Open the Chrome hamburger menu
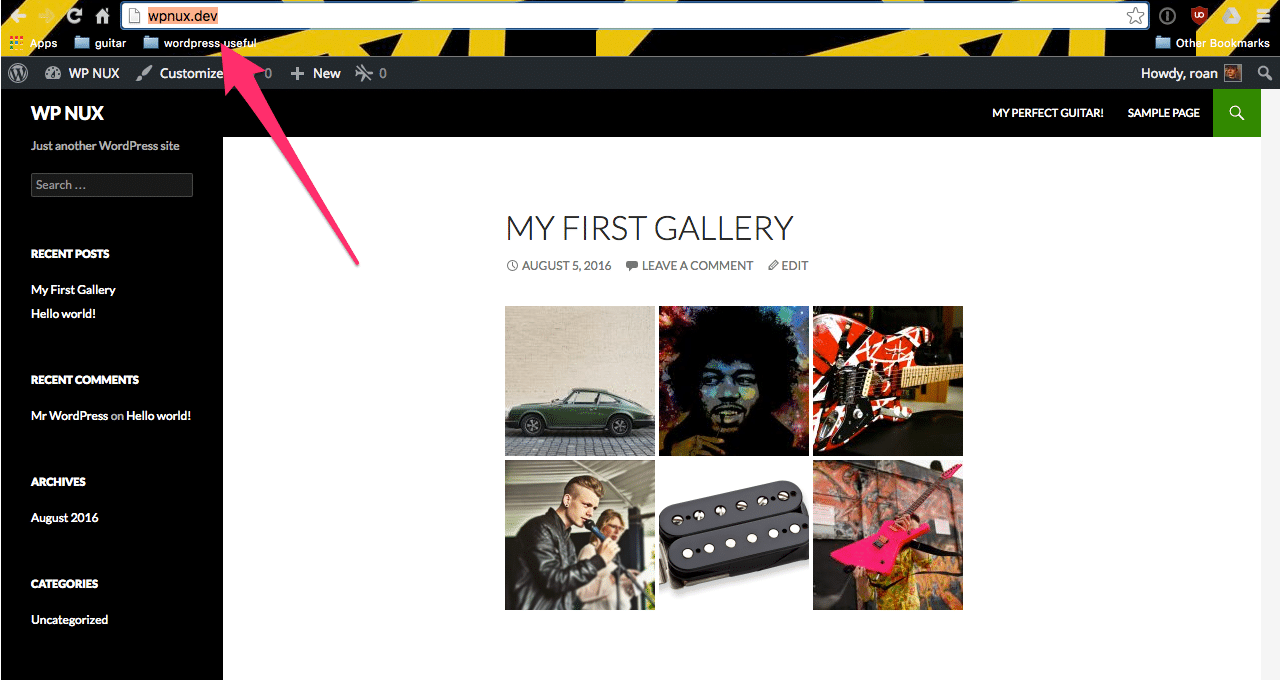This screenshot has width=1280, height=680. [1264, 16]
